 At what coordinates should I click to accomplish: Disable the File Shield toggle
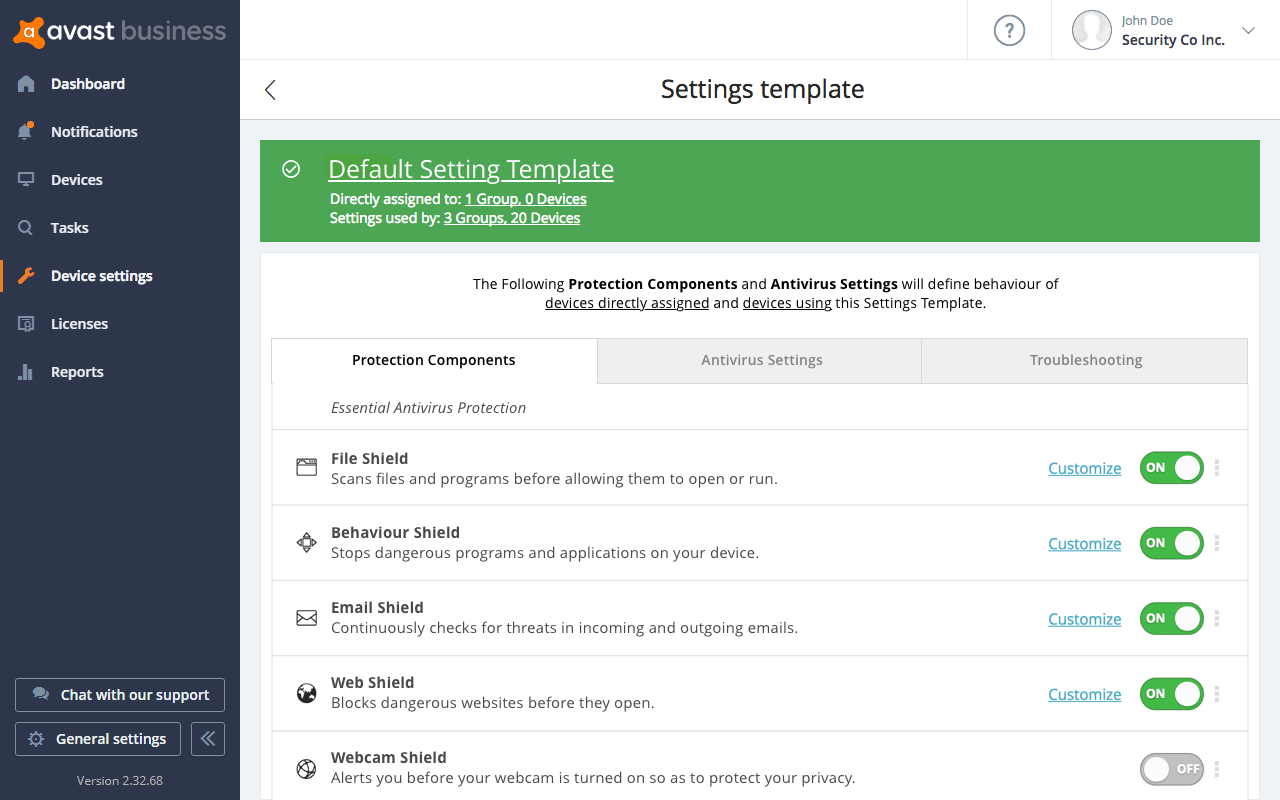click(x=1171, y=467)
